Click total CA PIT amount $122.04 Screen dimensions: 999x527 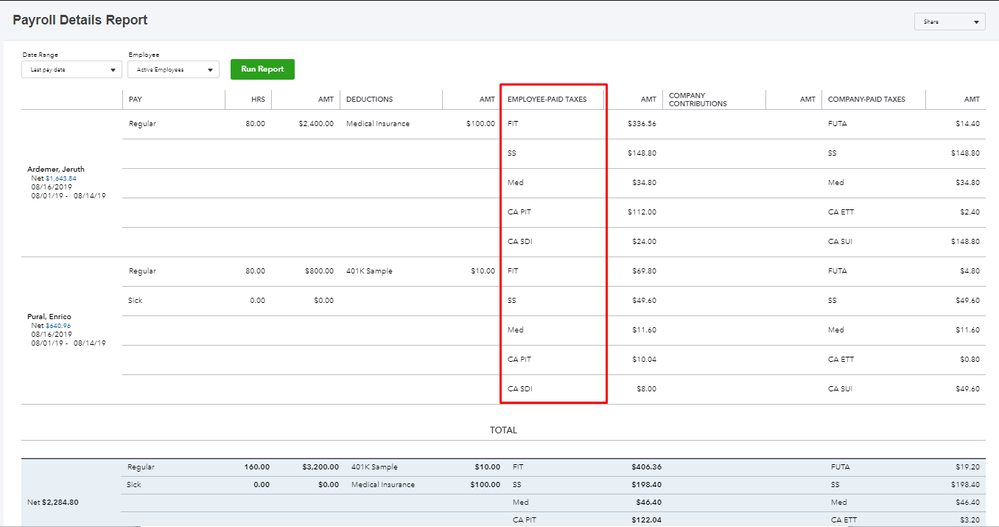click(646, 520)
